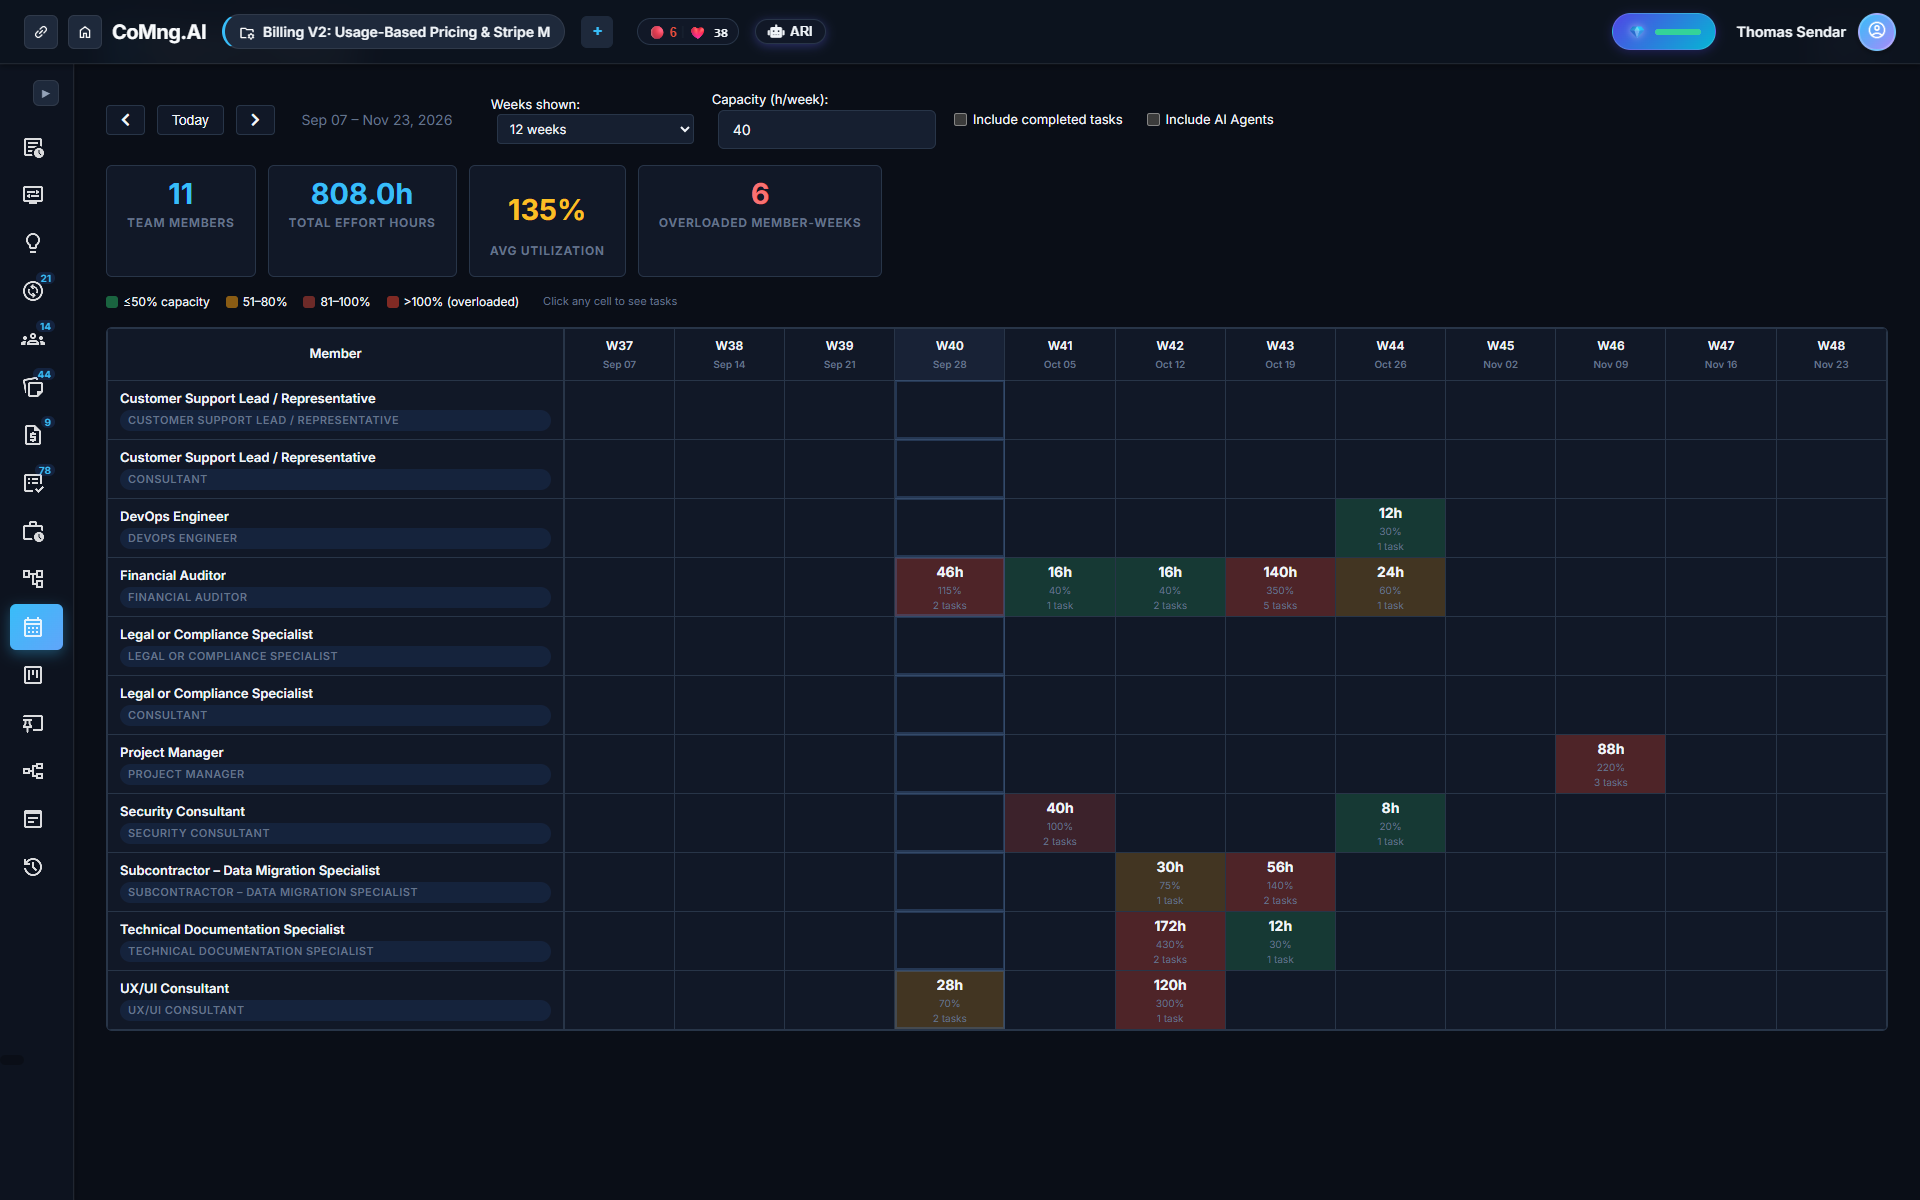Open sticky notes icon with badge 44

coord(33,387)
